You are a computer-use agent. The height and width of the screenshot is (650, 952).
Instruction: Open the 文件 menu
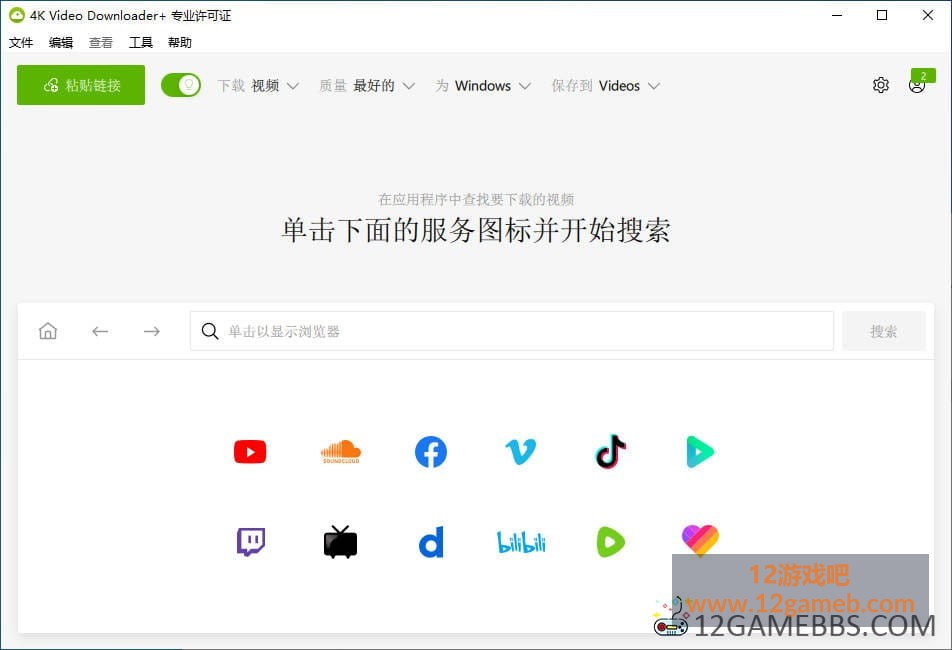tap(21, 42)
